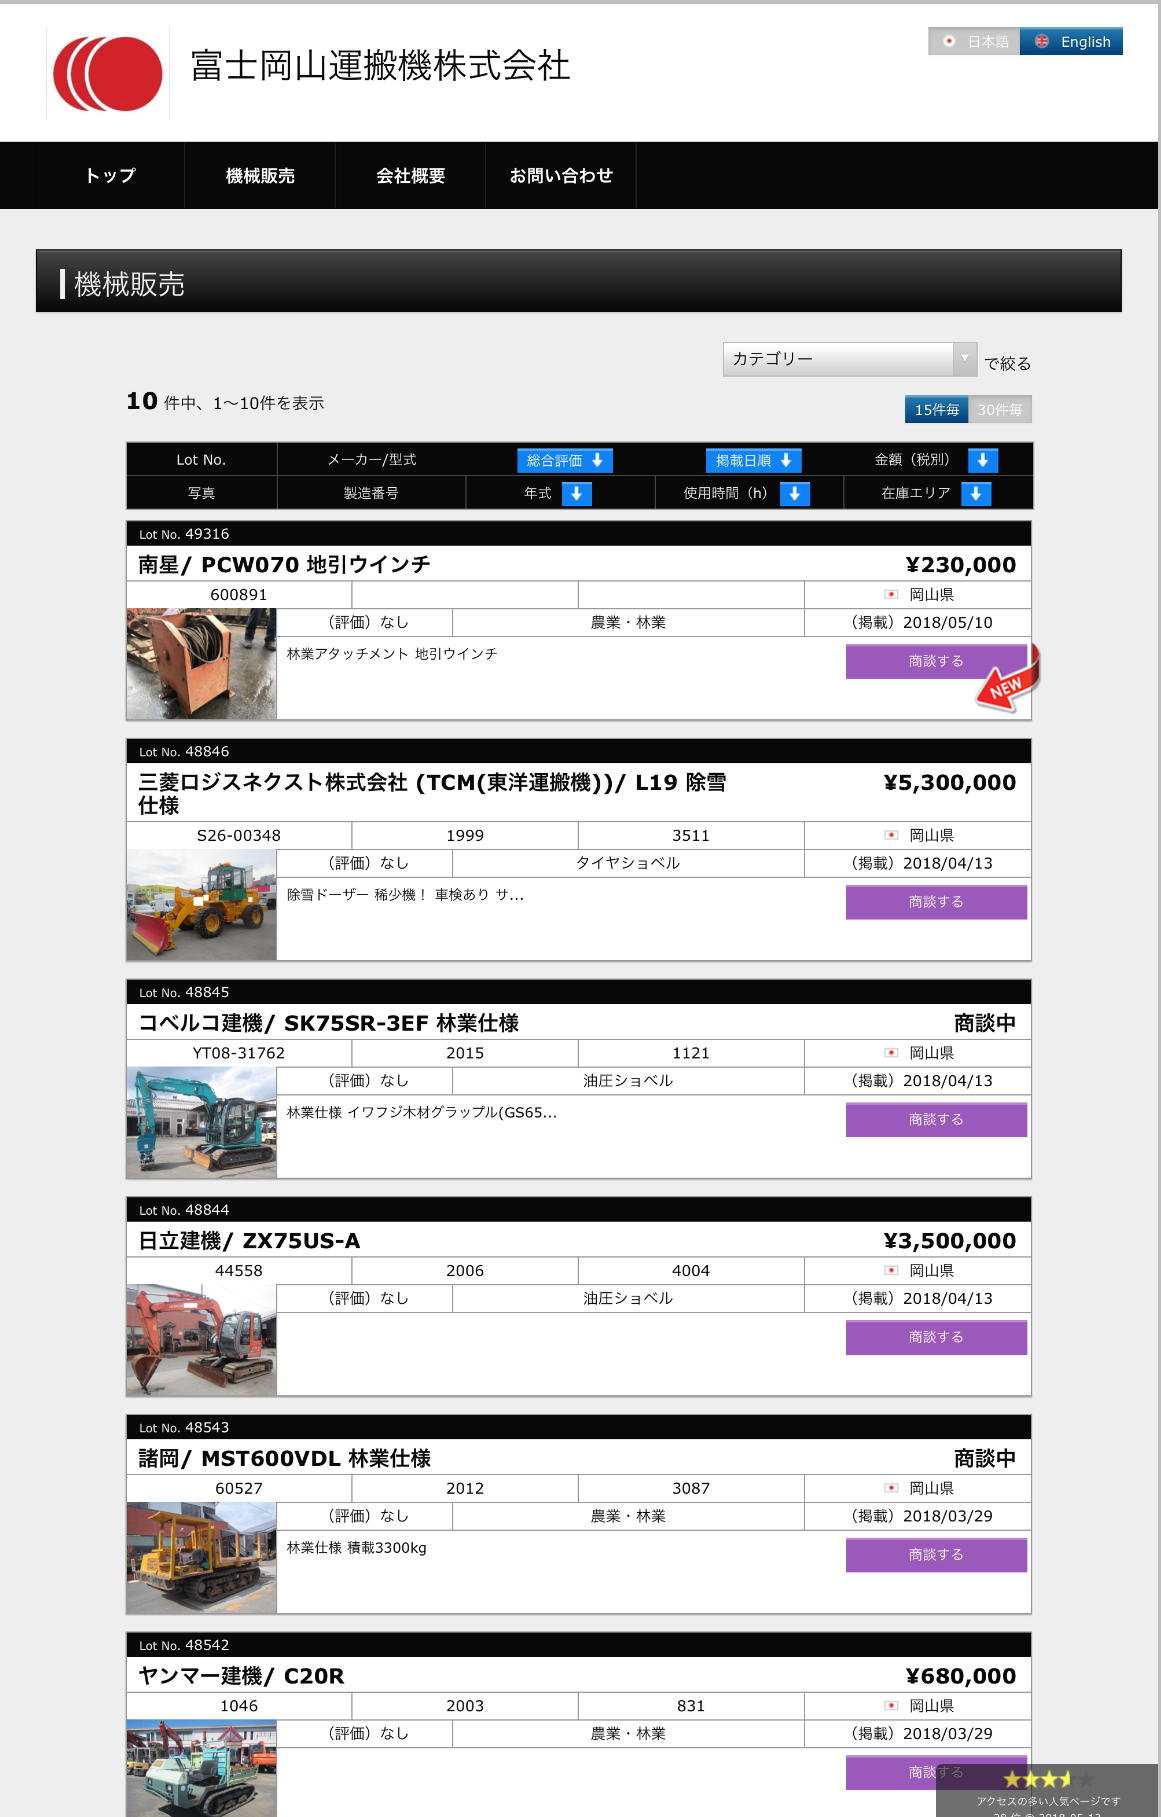The image size is (1161, 1817).
Task: Click 商談する for 日立建機 ZX75US-A
Action: pos(936,1337)
